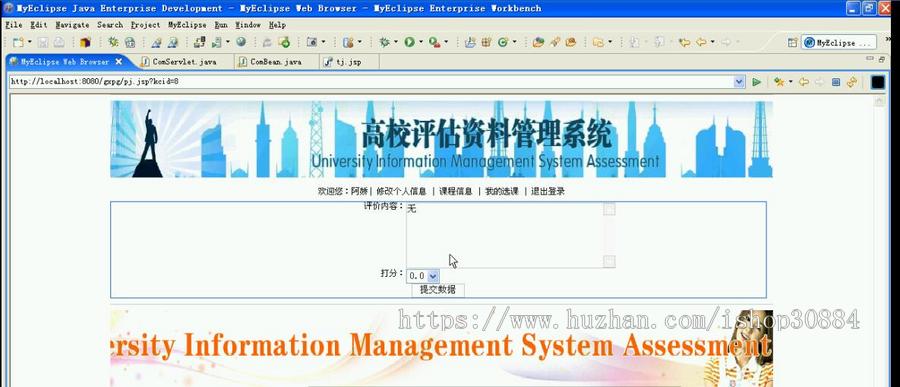Switch to the tj.jsp tab
900x387 pixels.
(348, 62)
